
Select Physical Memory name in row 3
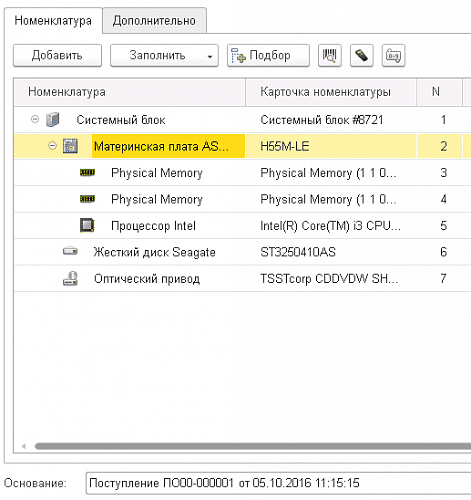pyautogui.click(x=157, y=173)
